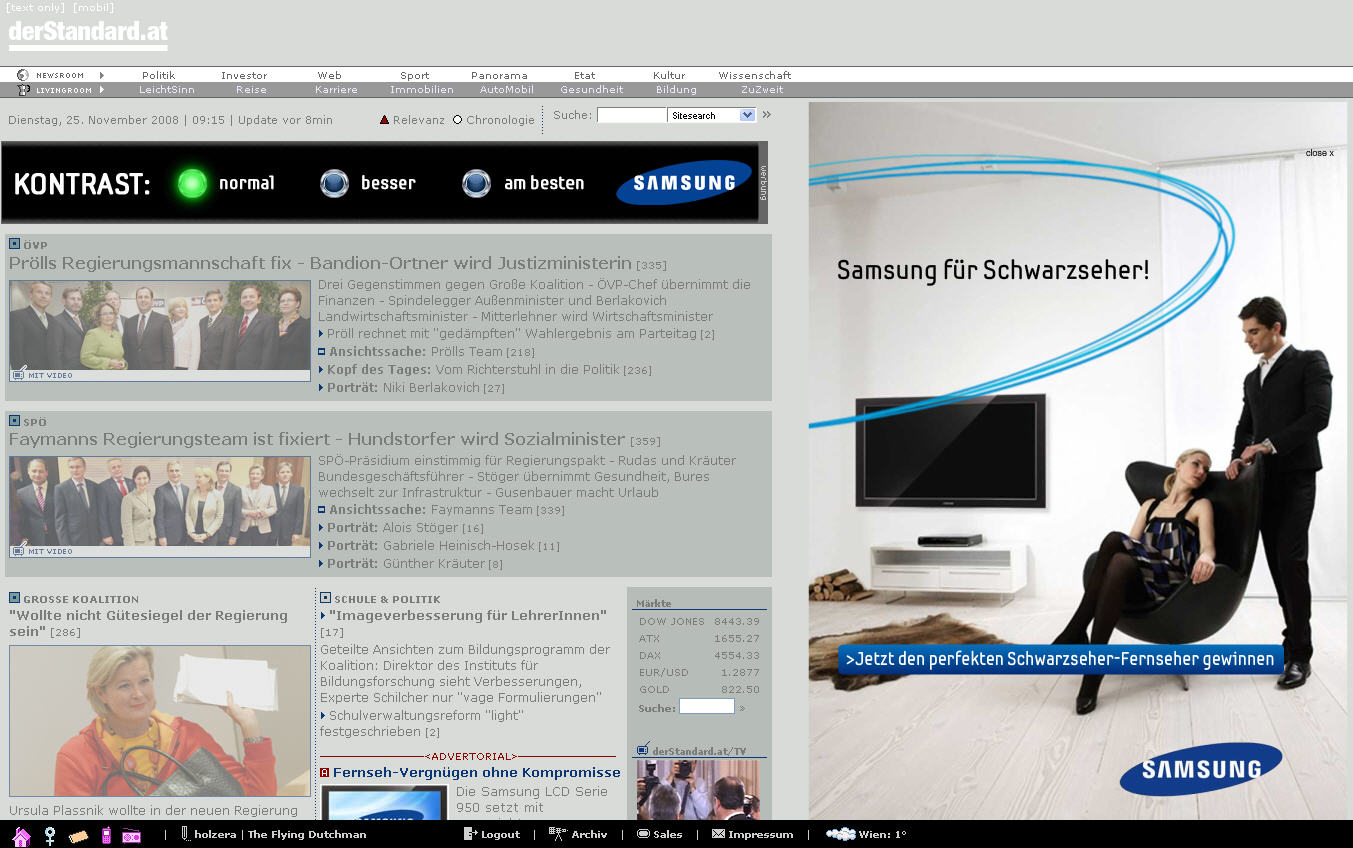Open the pink mobile phone icon

106,836
